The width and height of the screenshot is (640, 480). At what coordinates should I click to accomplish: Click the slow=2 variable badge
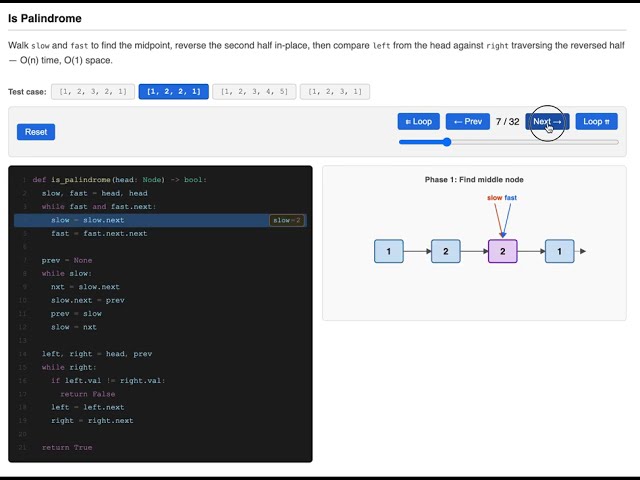287,220
